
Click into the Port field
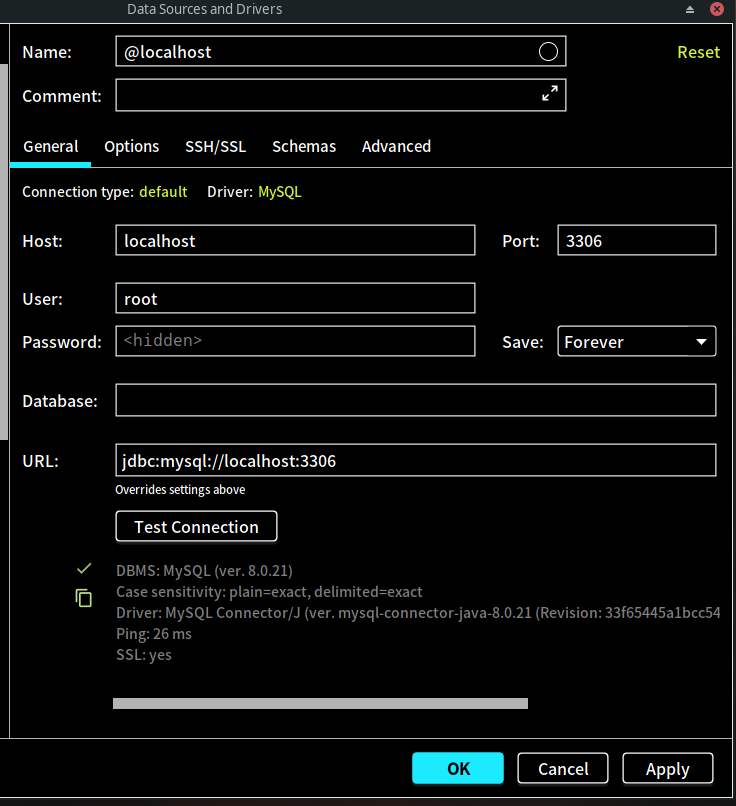pyautogui.click(x=636, y=240)
